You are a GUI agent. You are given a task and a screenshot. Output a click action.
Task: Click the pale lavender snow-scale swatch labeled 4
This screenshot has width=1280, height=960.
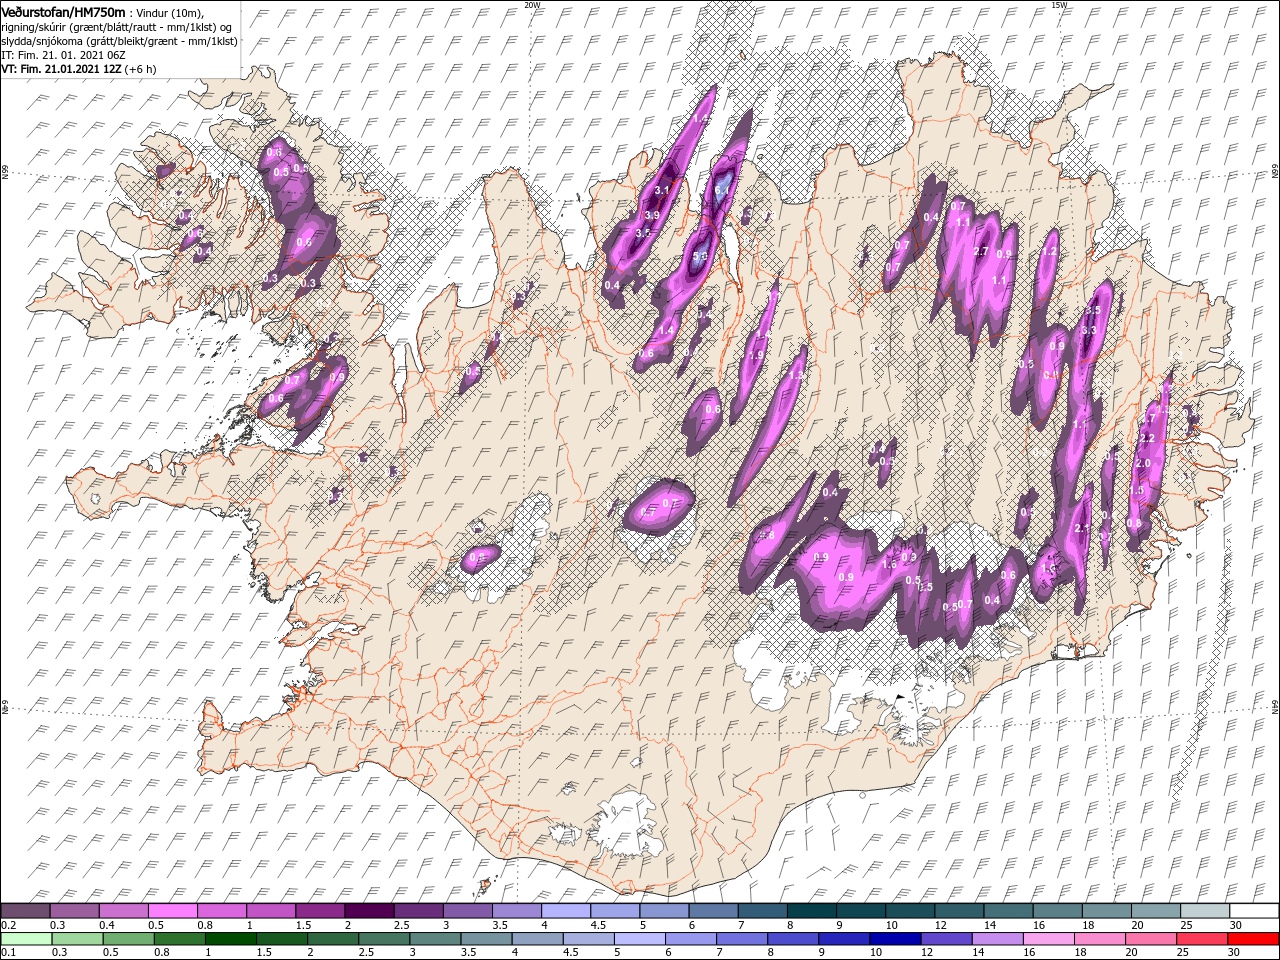[564, 911]
